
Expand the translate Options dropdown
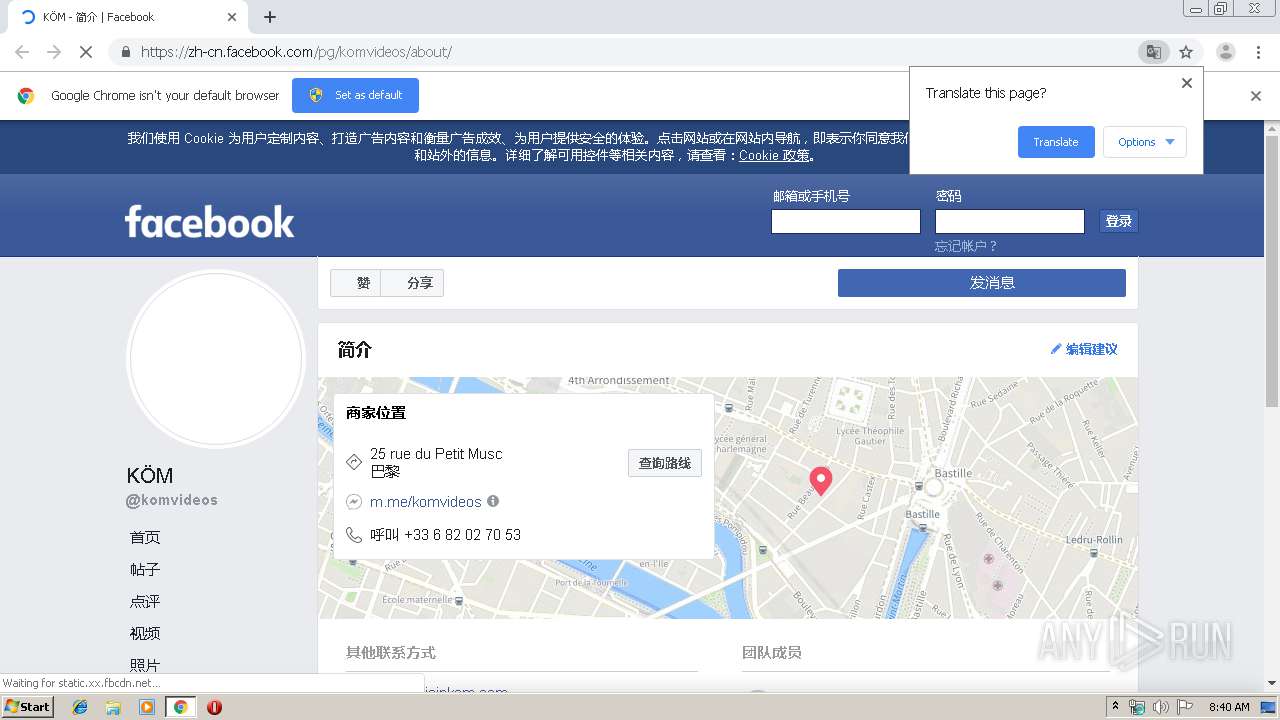point(1145,142)
